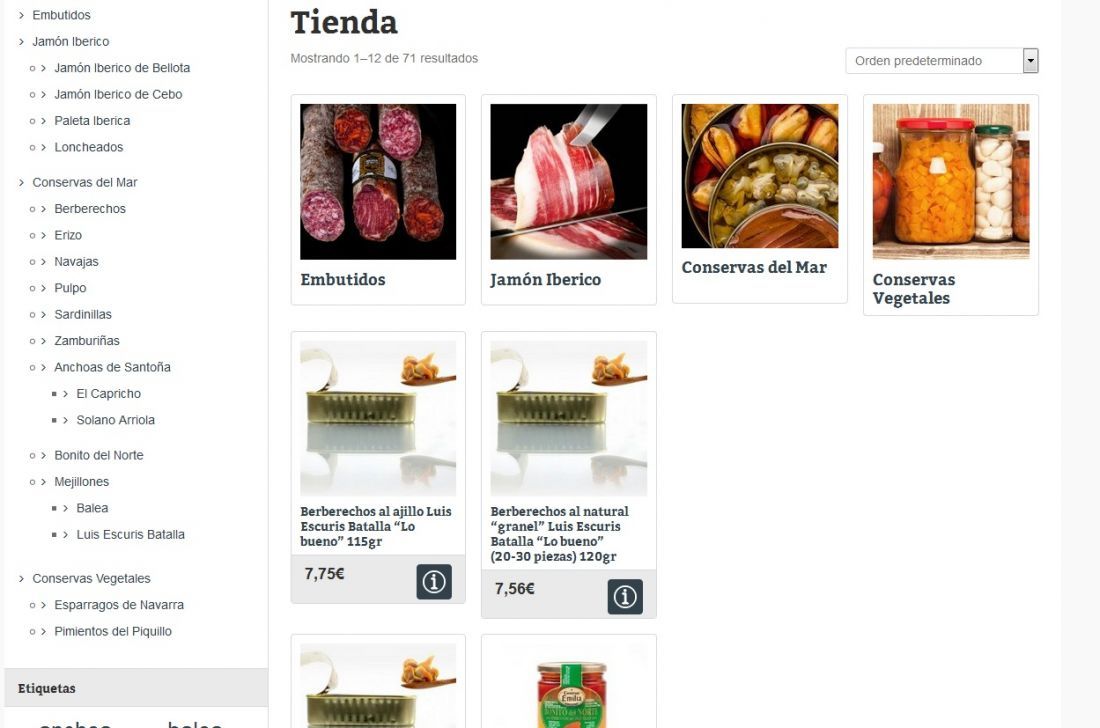This screenshot has height=728, width=1100.
Task: Go to Jamón Iberico de Bellota sidebar link
Action: (x=122, y=68)
